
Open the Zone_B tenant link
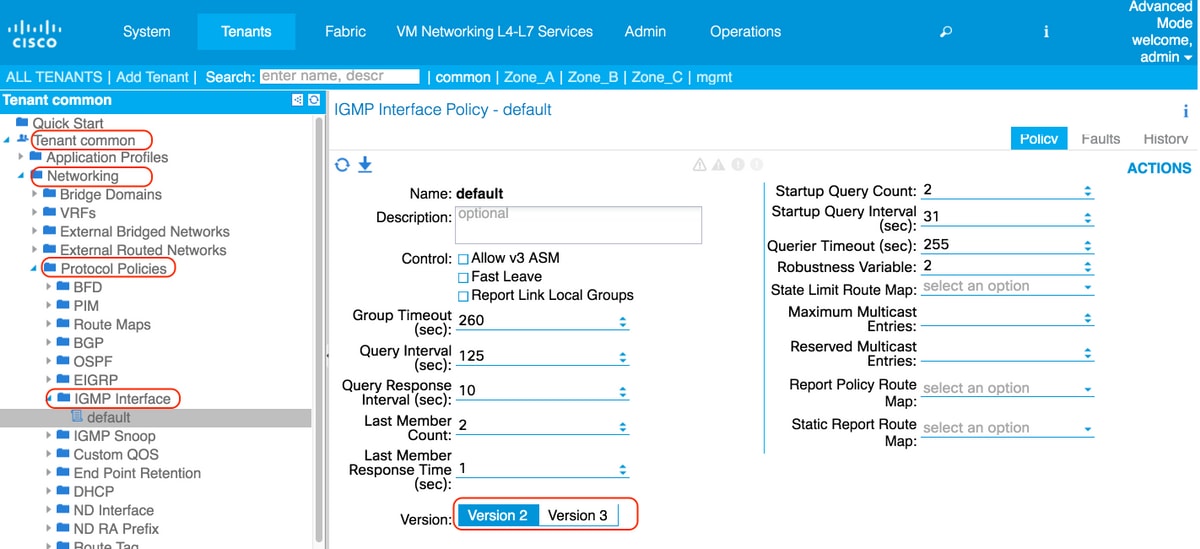click(593, 77)
